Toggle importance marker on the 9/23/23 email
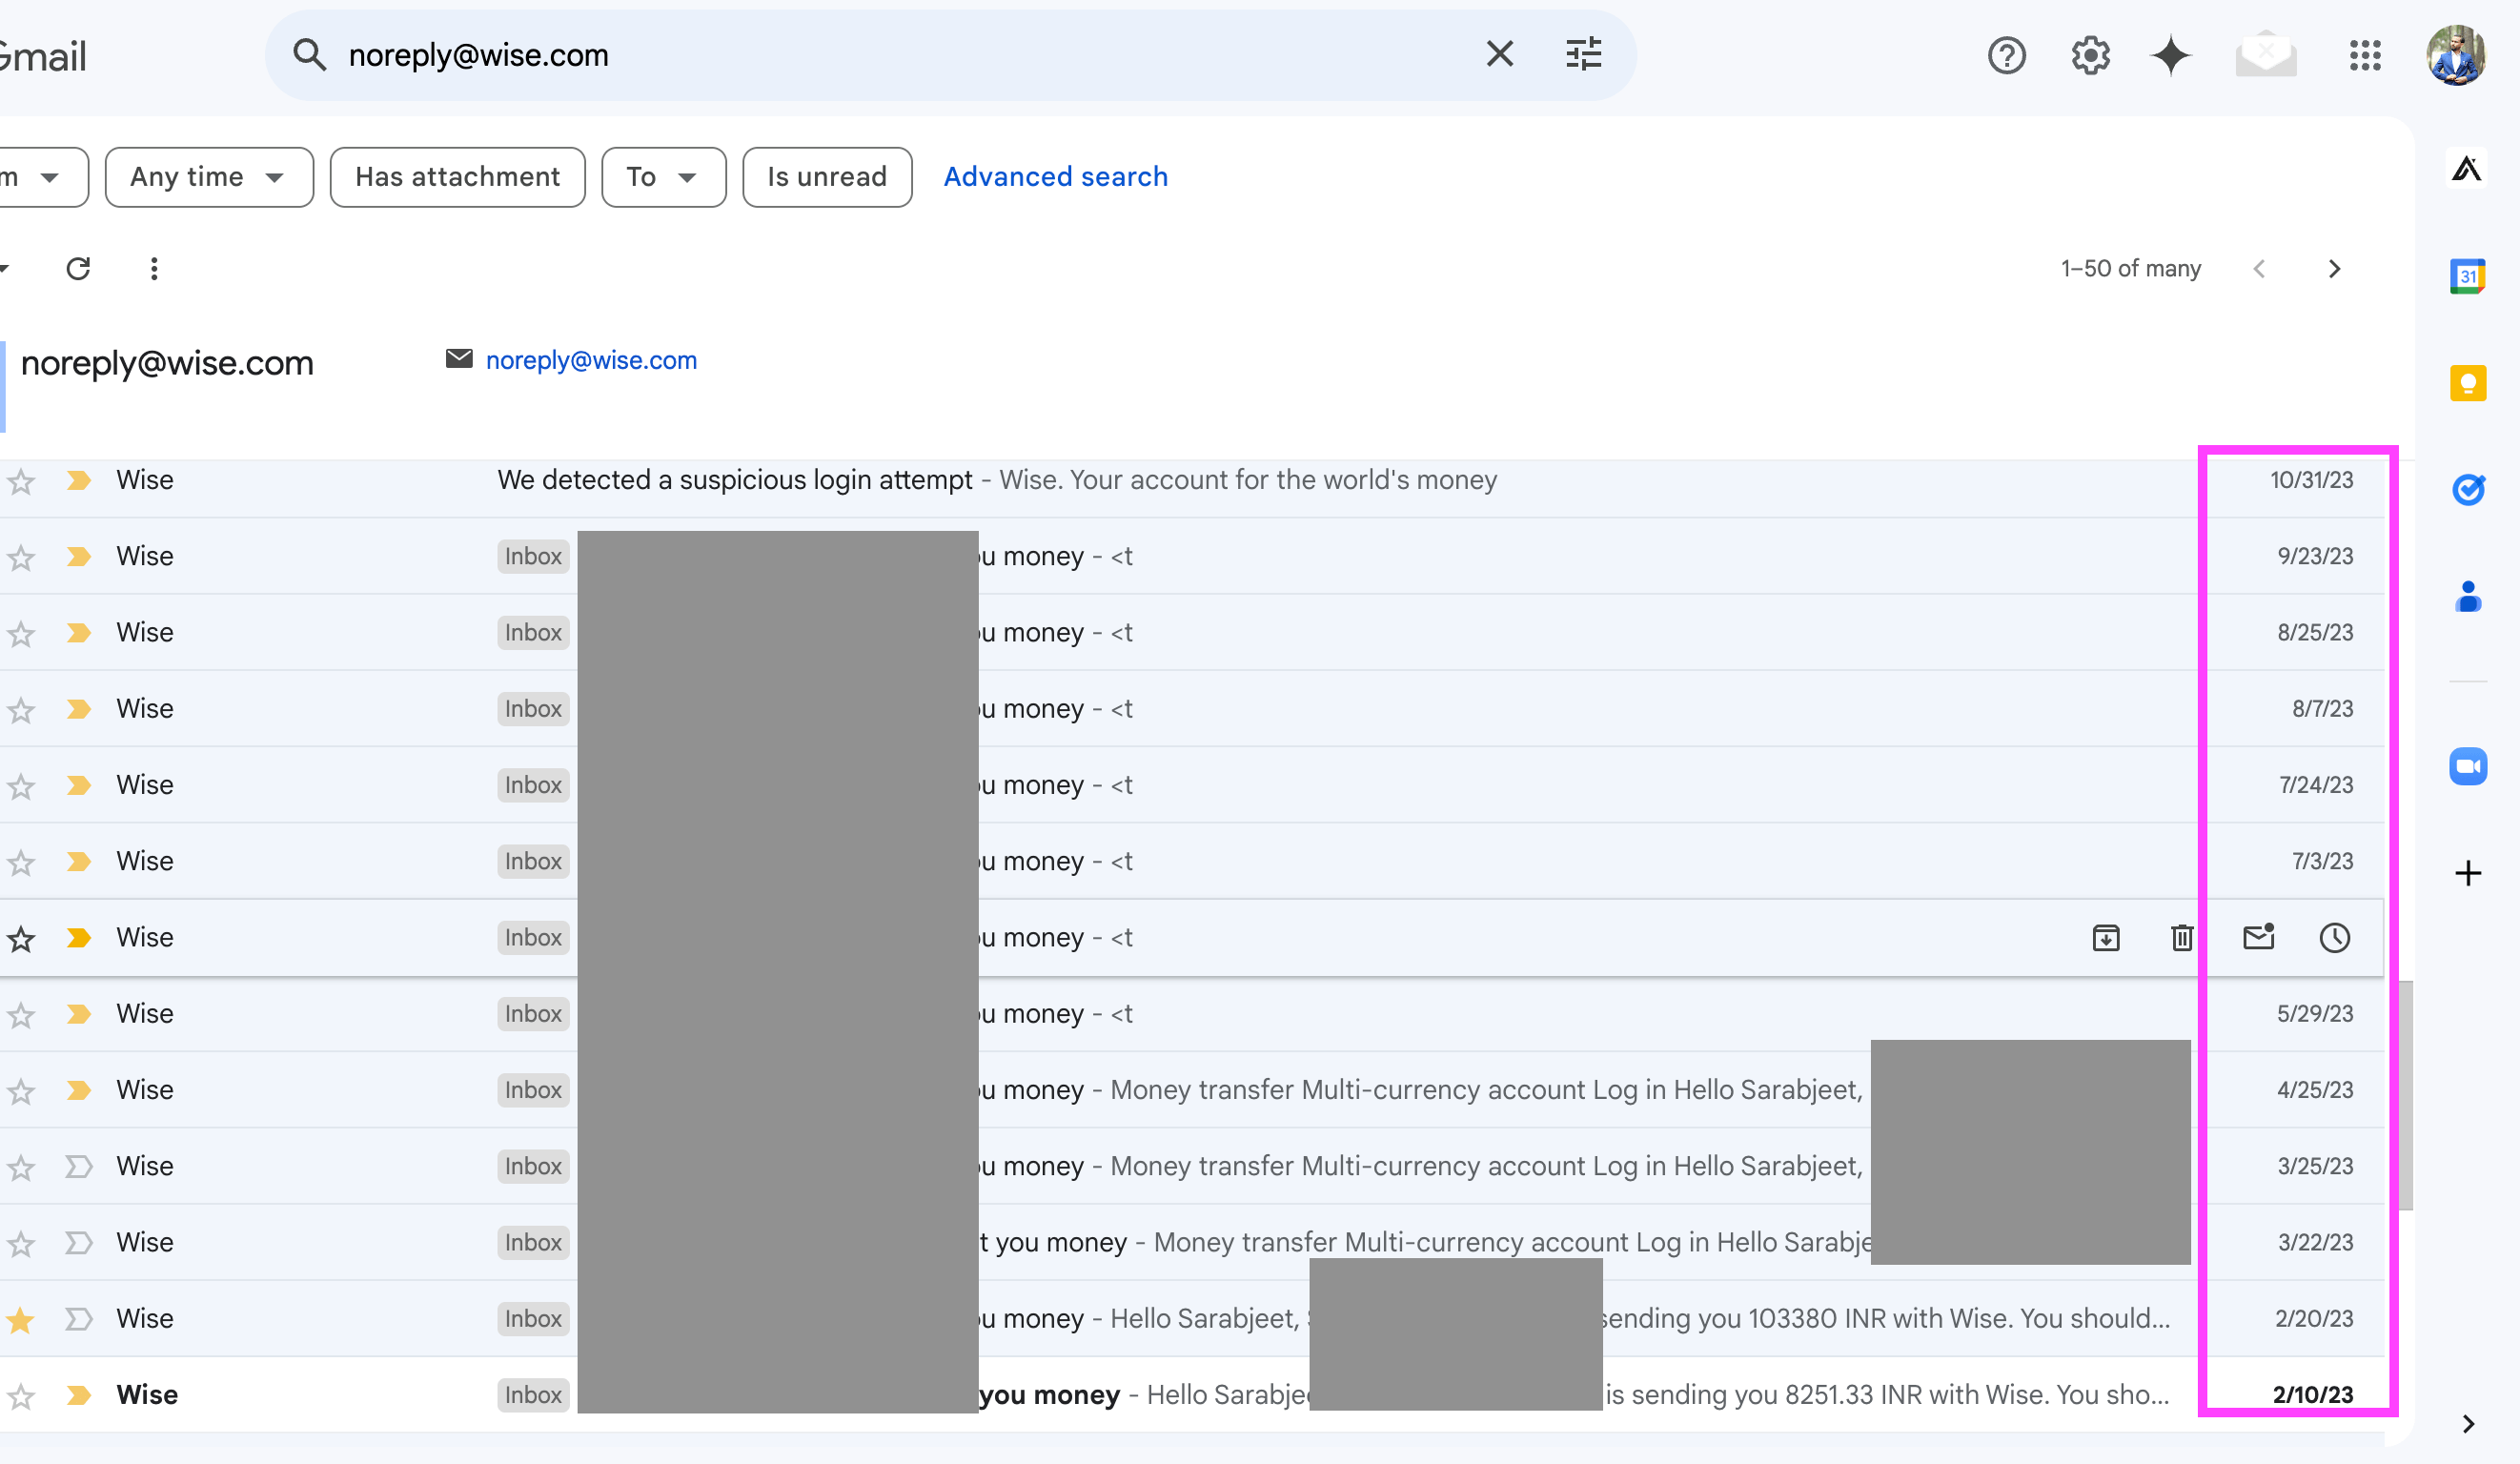This screenshot has width=2520, height=1464. coord(78,557)
